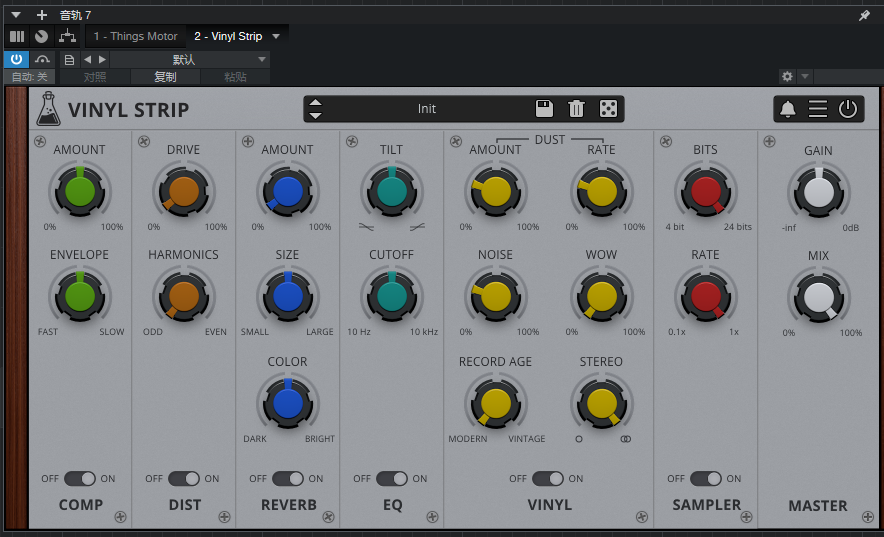
Task: Click the preset up/down stepper arrows
Action: 316,109
